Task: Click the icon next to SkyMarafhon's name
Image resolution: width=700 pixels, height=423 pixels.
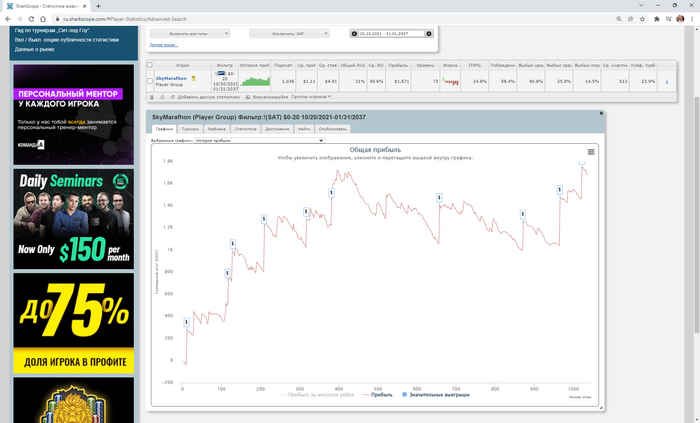Action: [x=194, y=79]
